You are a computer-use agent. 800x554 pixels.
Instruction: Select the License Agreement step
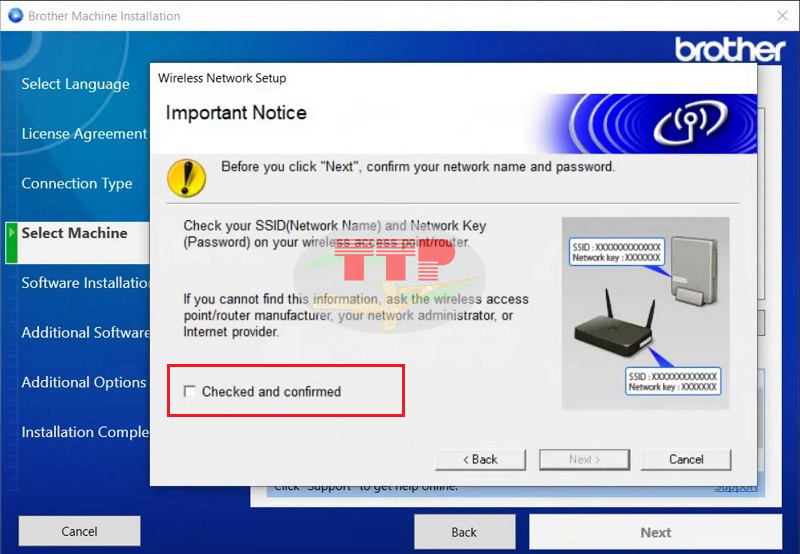[84, 134]
